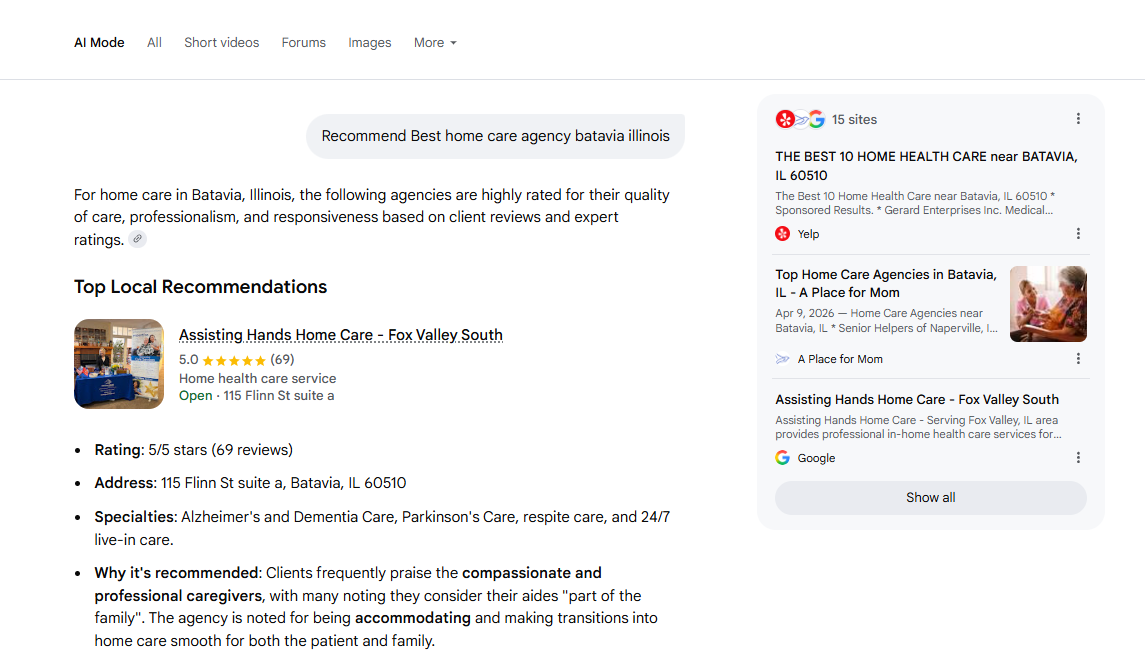The width and height of the screenshot is (1145, 667).
Task: Open three-dot menu for the Google source
Action: pos(1078,458)
